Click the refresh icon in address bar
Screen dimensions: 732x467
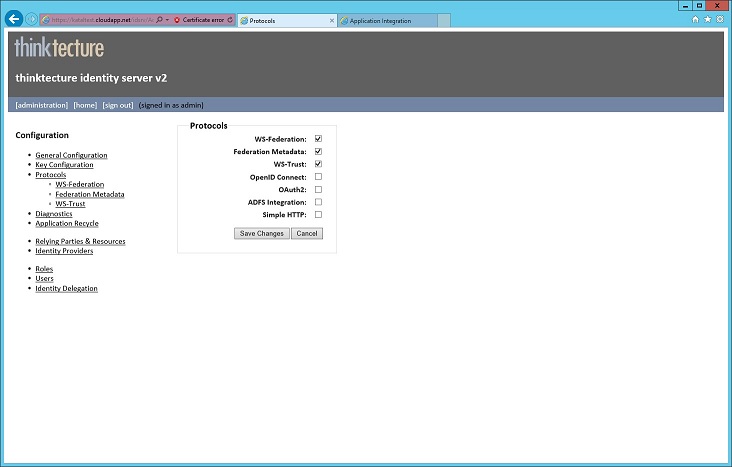tap(230, 20)
